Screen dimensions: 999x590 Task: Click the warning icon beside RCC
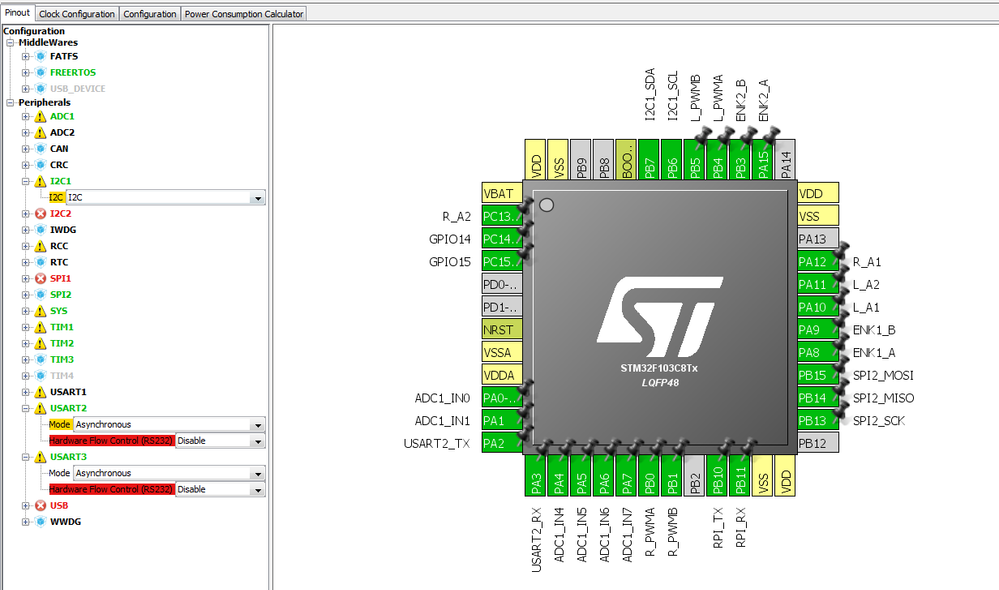click(x=40, y=246)
